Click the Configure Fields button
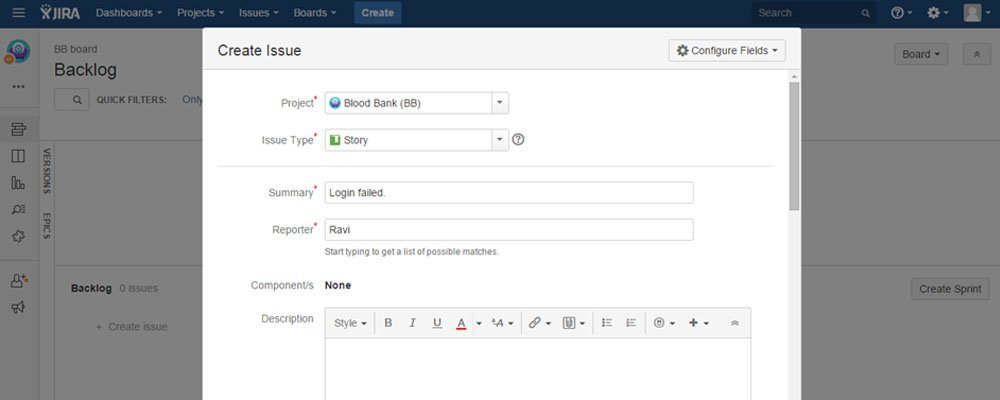Viewport: 1000px width, 400px height. coord(727,50)
